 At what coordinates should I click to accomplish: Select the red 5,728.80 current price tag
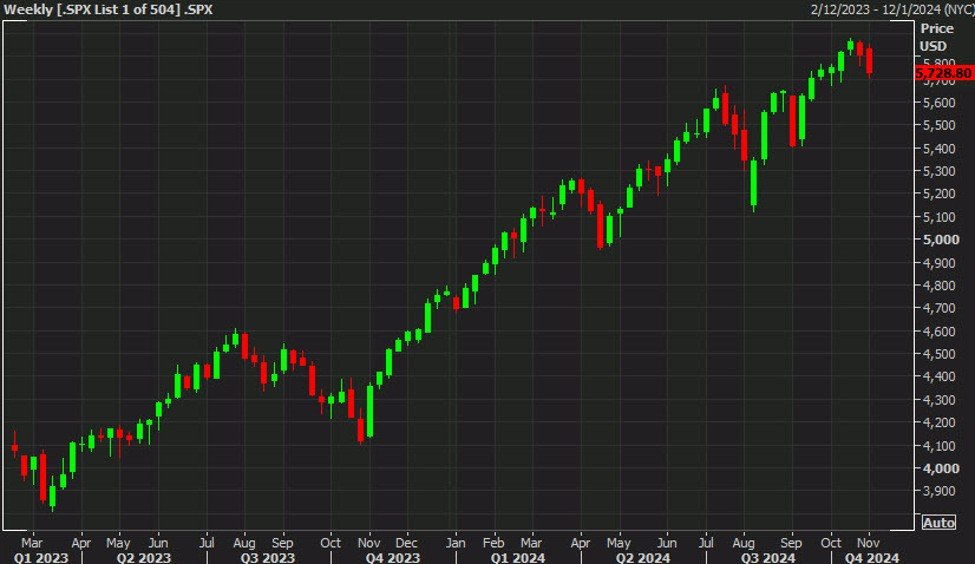pos(943,73)
